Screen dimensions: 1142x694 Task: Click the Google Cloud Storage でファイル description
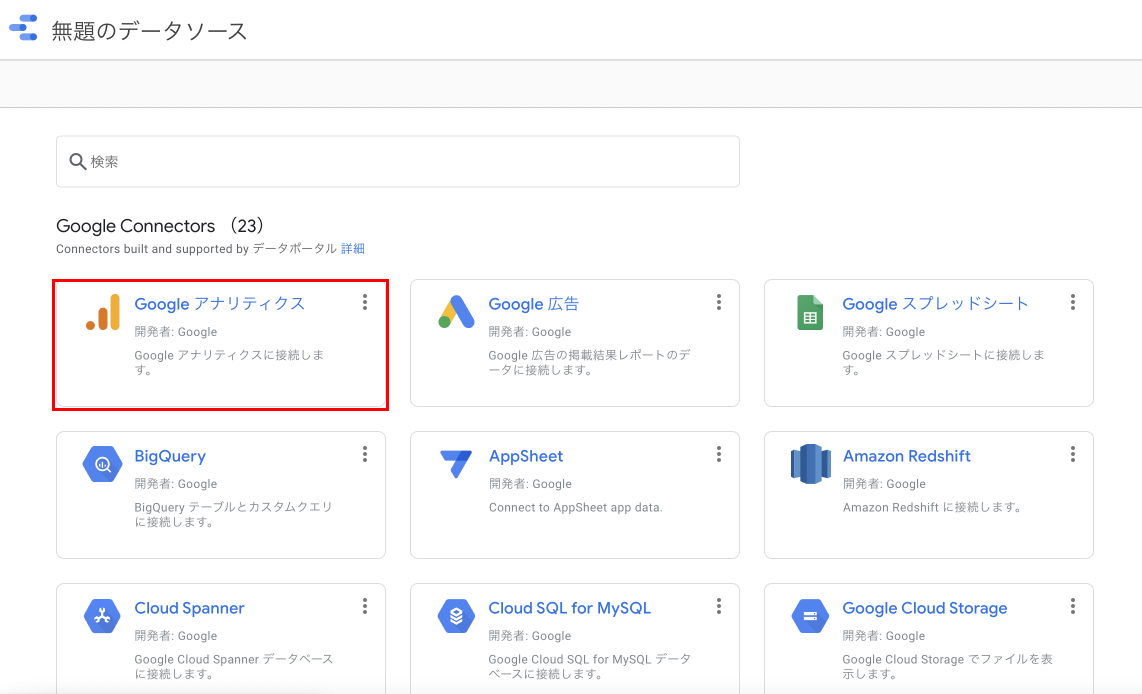[x=948, y=666]
